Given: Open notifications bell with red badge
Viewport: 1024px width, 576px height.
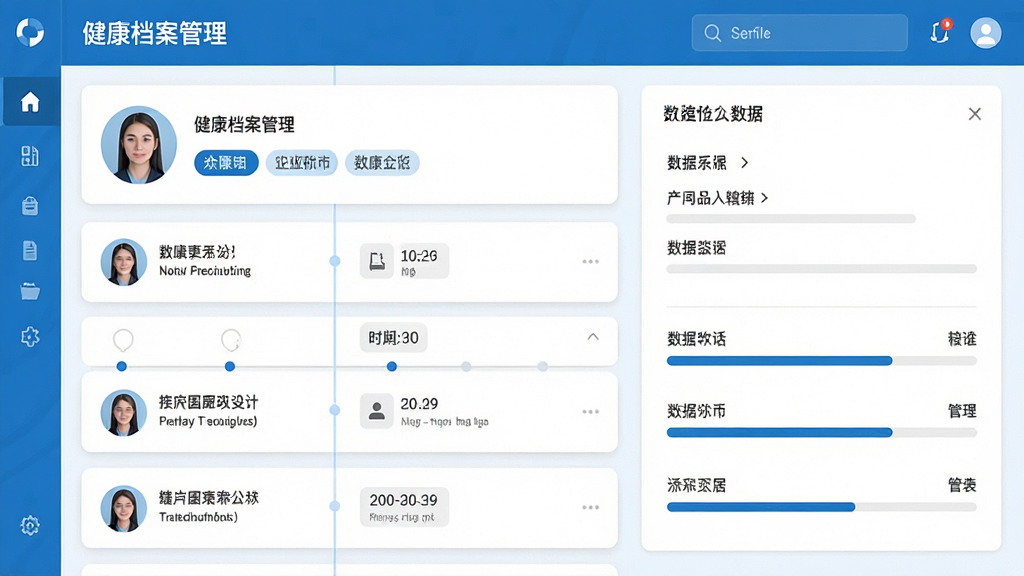Looking at the screenshot, I should point(940,31).
